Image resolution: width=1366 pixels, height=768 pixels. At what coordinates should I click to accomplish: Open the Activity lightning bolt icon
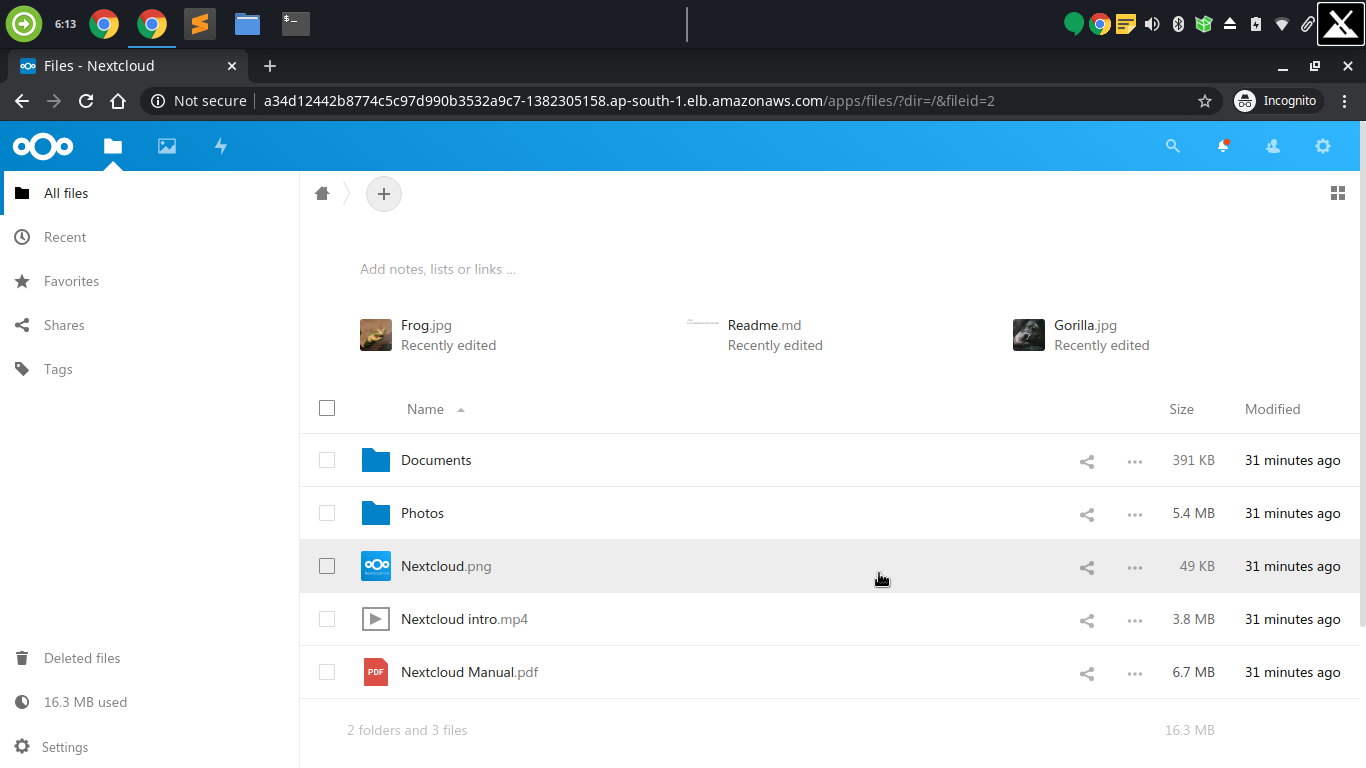tap(221, 146)
